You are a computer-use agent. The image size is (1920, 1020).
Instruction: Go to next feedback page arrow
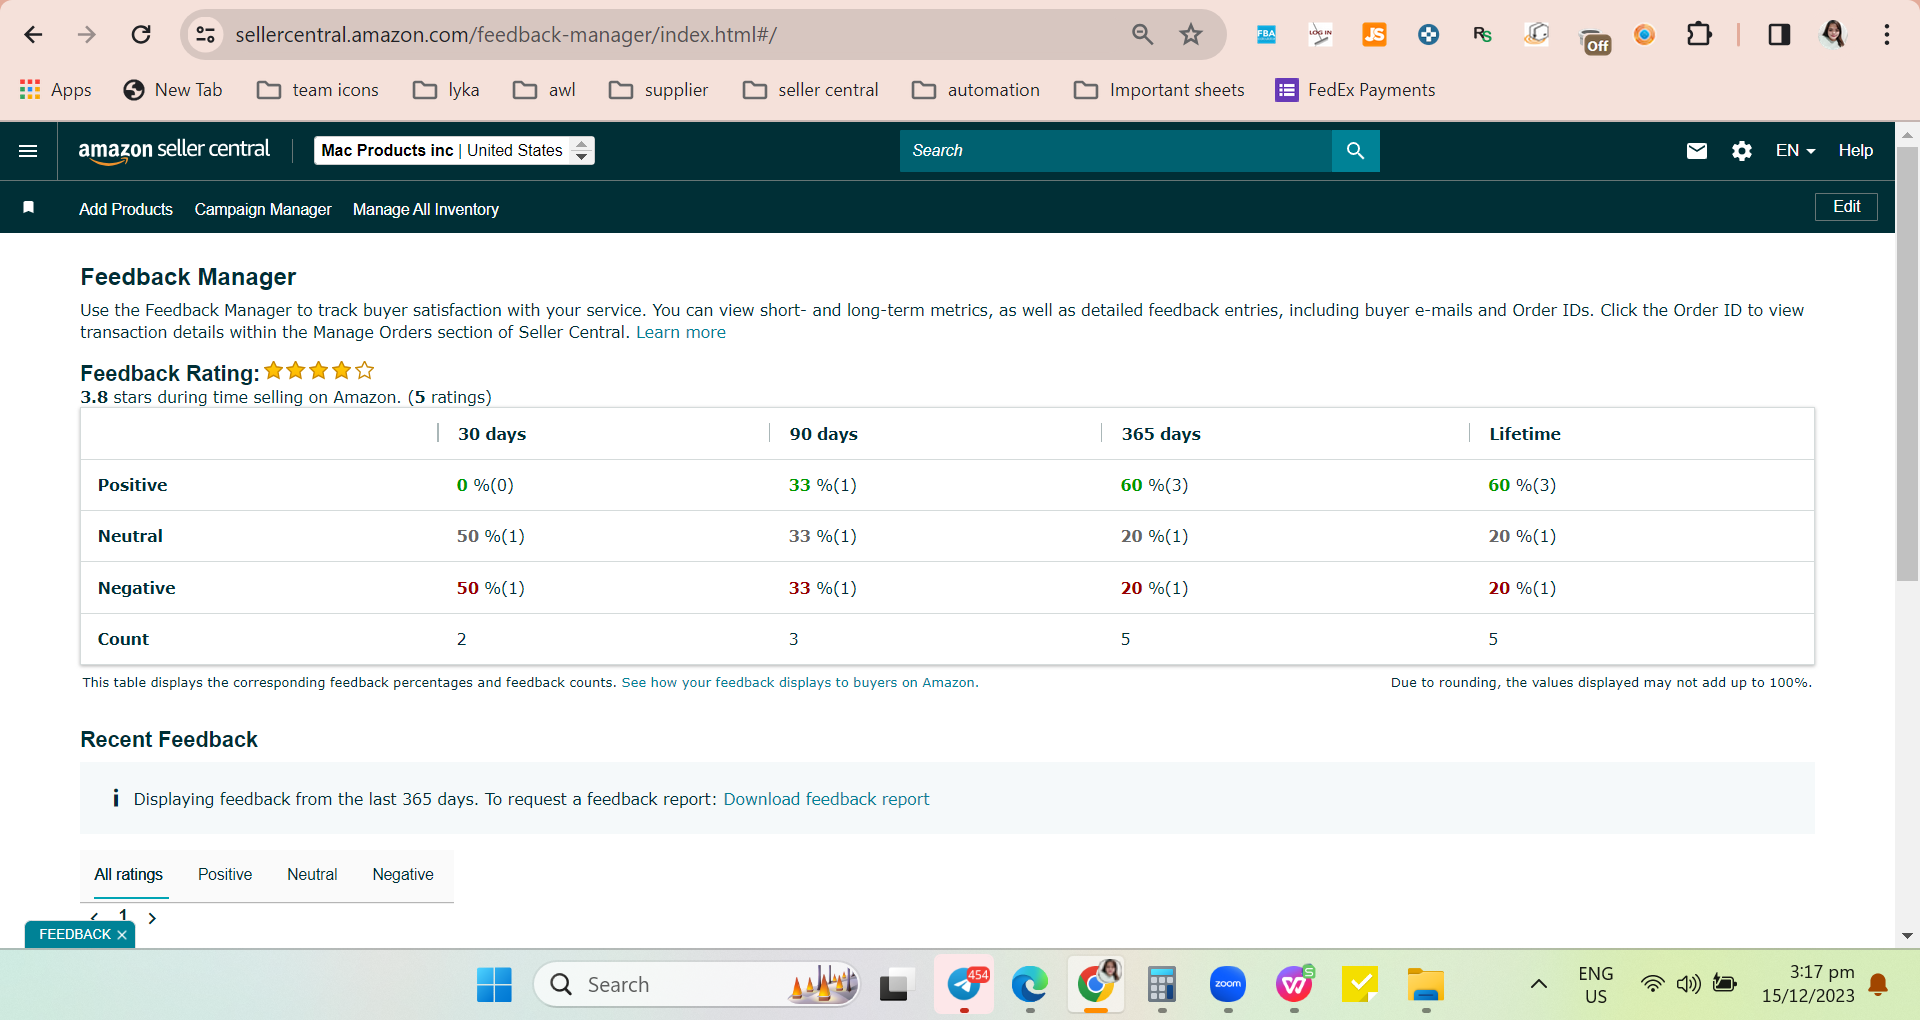pyautogui.click(x=152, y=918)
